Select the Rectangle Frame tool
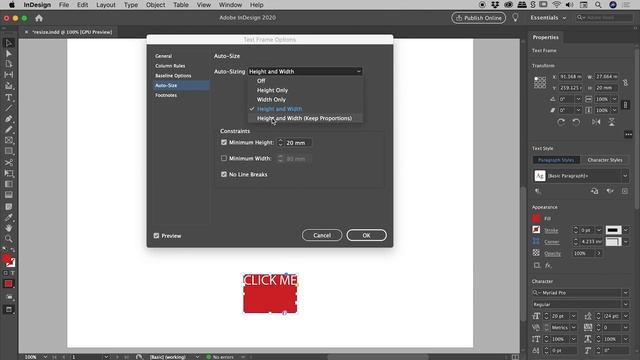640x360 pixels. [9, 140]
